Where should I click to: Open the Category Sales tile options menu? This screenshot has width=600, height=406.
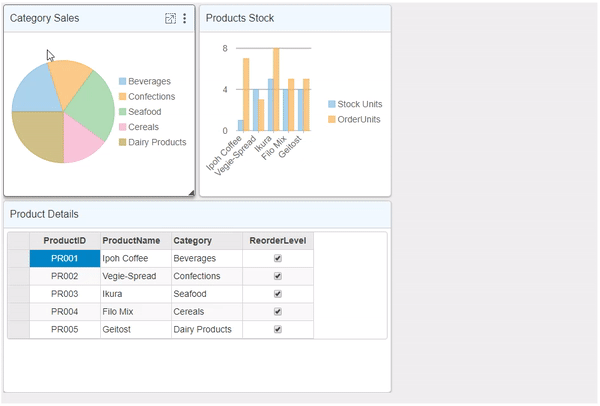tap(184, 19)
